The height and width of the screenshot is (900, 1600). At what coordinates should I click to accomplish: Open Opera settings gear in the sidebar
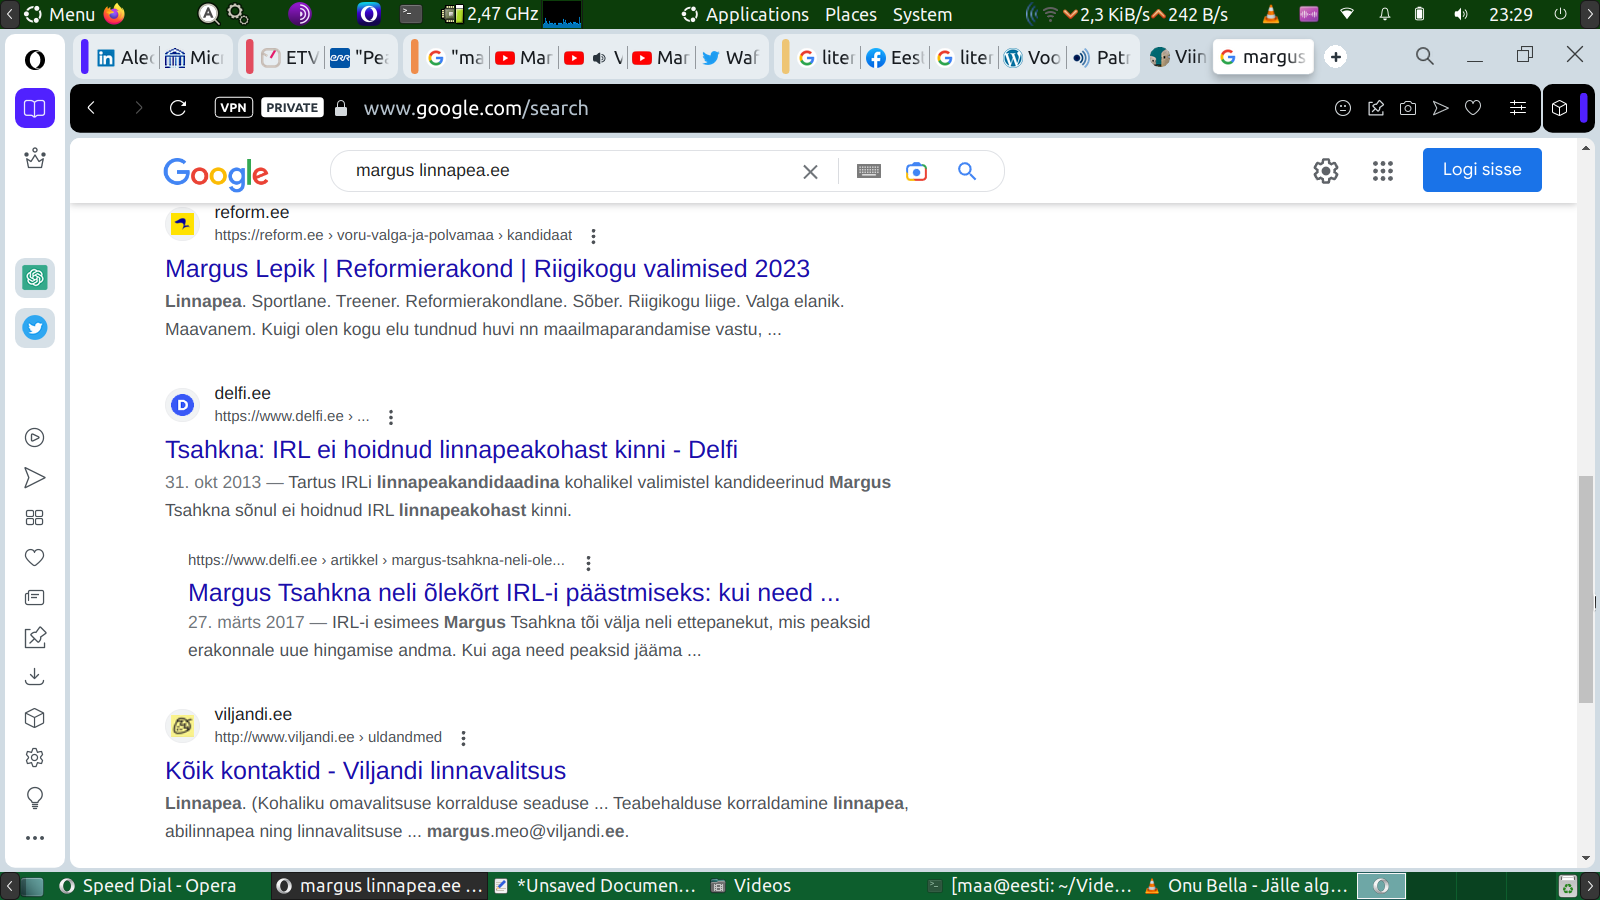[35, 757]
